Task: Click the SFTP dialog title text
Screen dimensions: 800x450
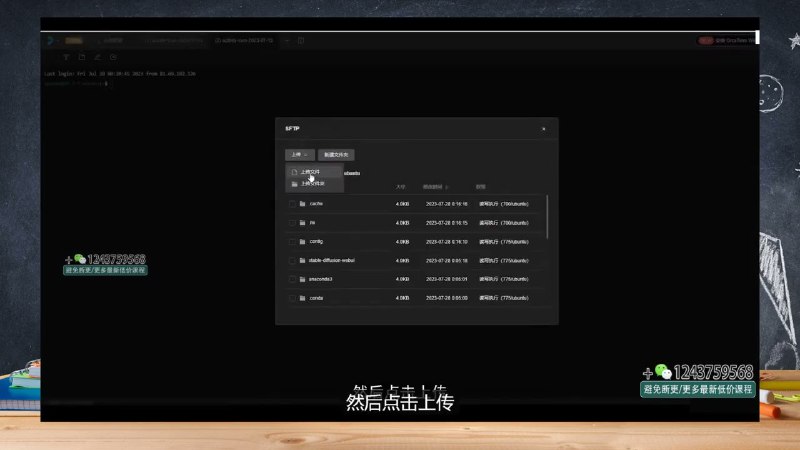Action: 292,129
